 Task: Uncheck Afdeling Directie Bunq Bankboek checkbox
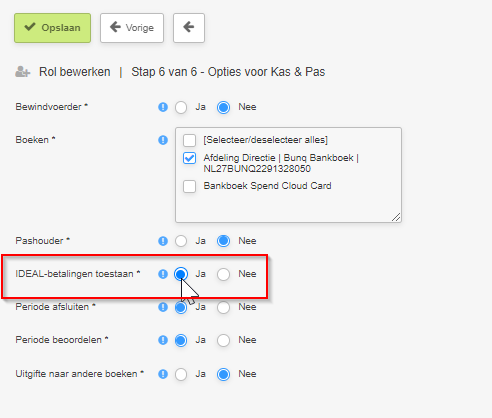tap(189, 158)
